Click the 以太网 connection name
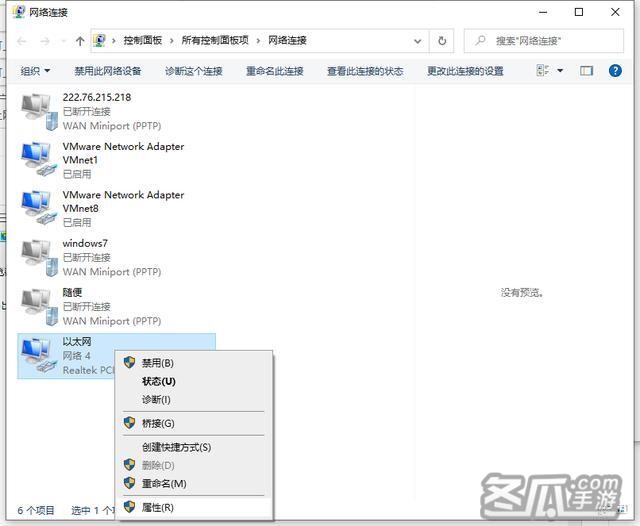640x526 pixels. point(77,342)
